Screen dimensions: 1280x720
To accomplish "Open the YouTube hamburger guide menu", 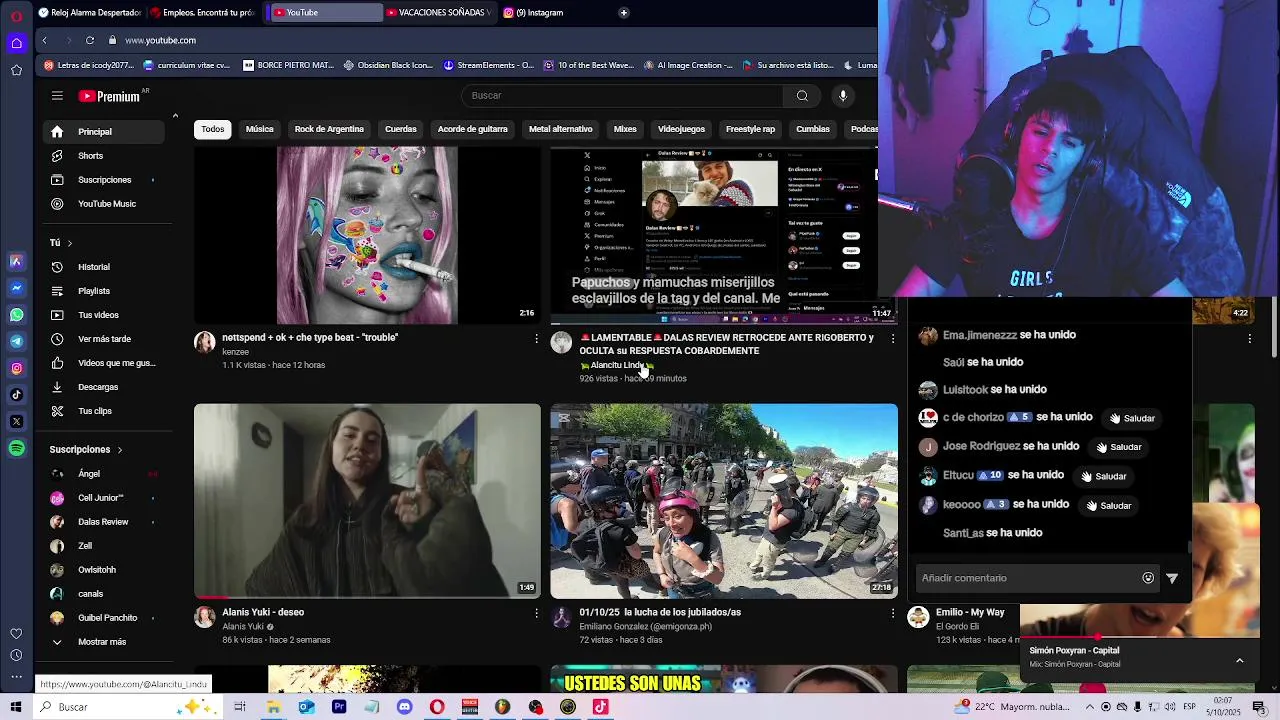I will pos(57,96).
